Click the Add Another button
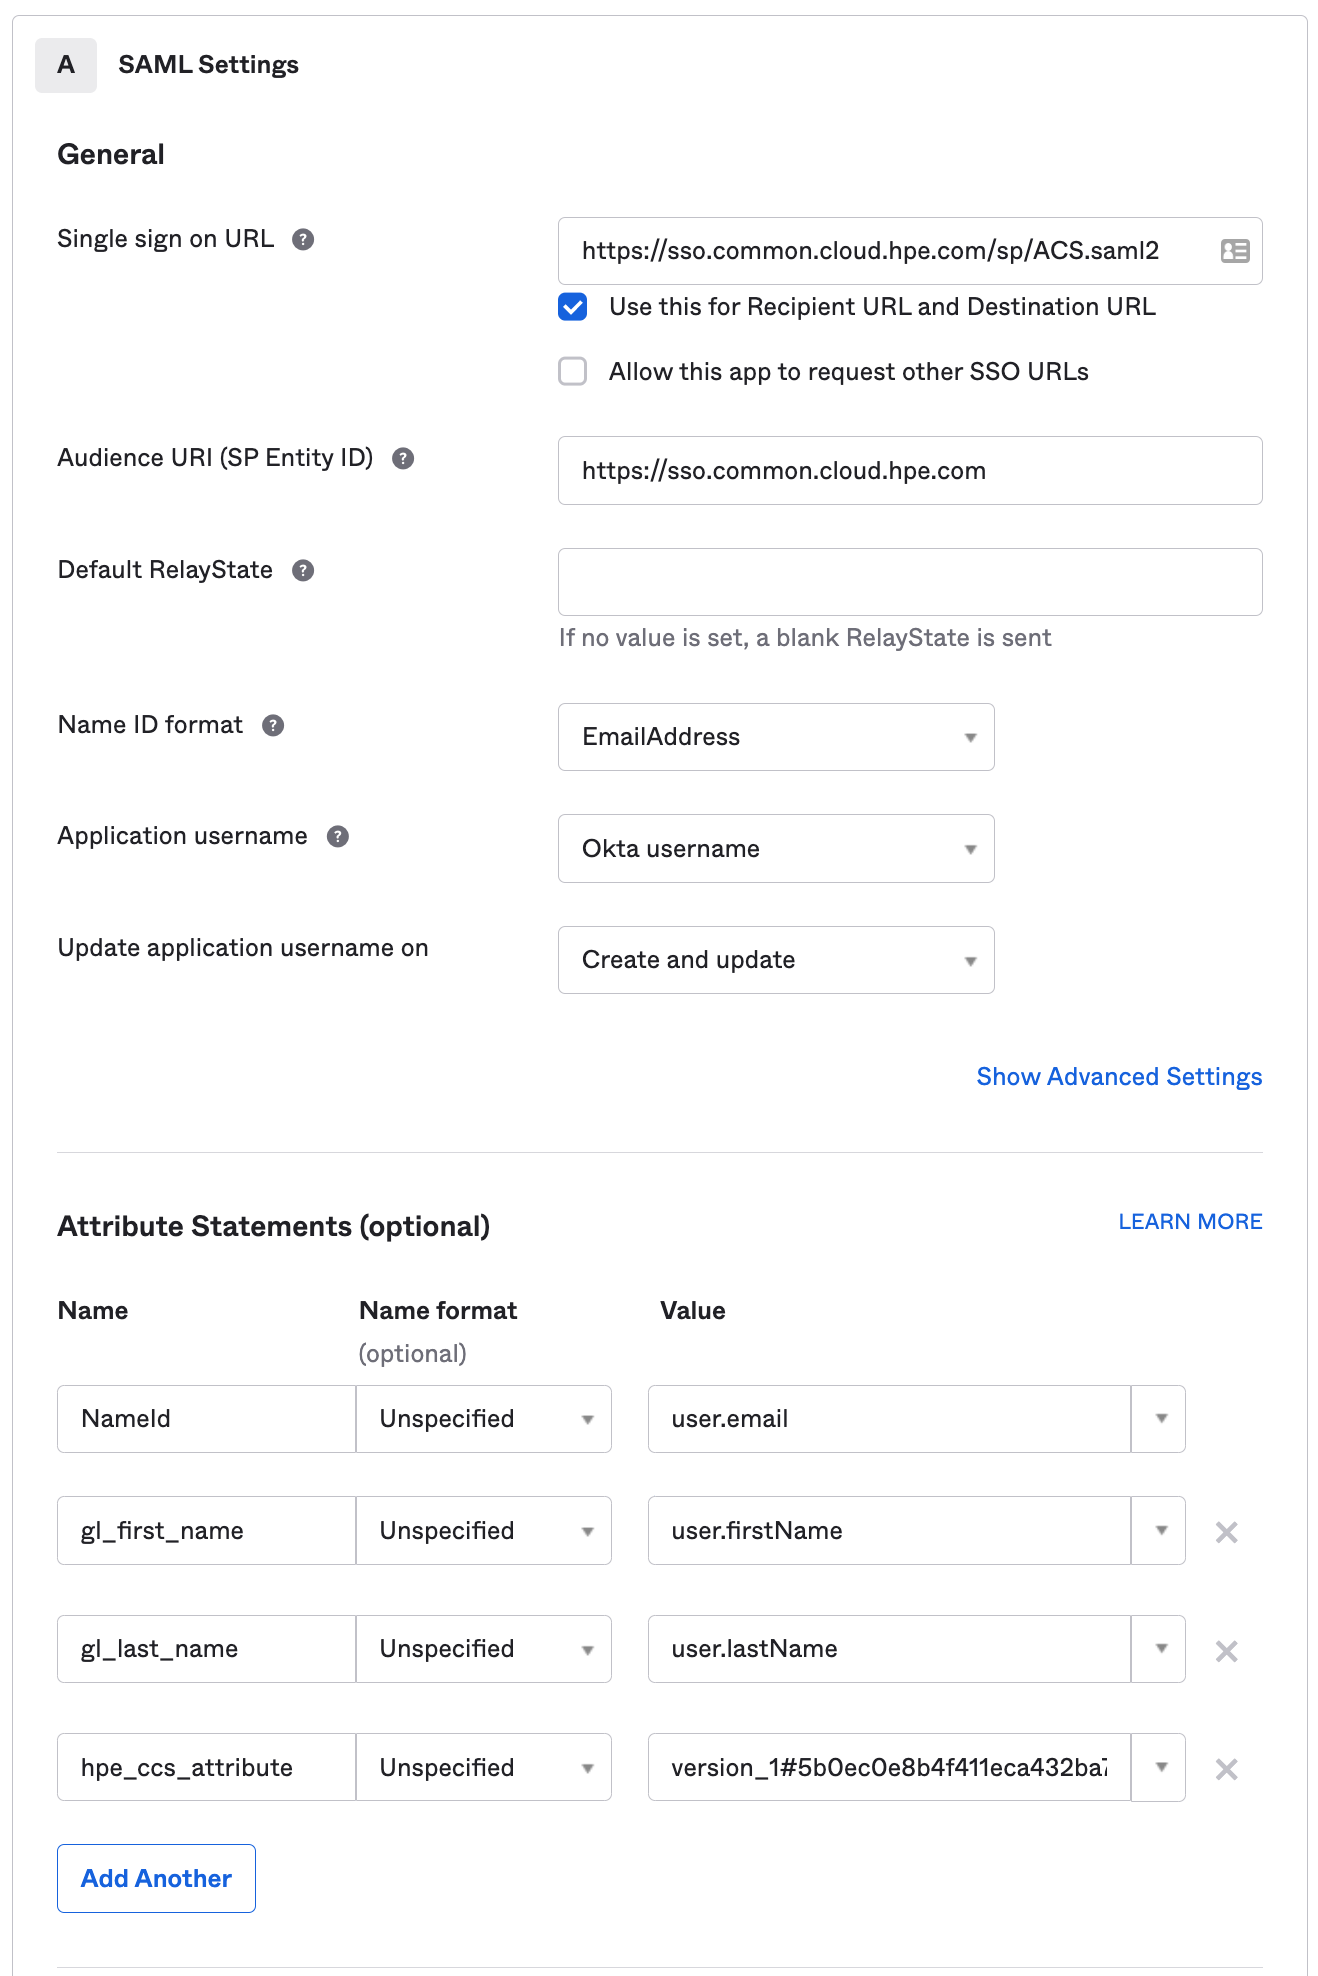1318x1976 pixels. pyautogui.click(x=155, y=1878)
